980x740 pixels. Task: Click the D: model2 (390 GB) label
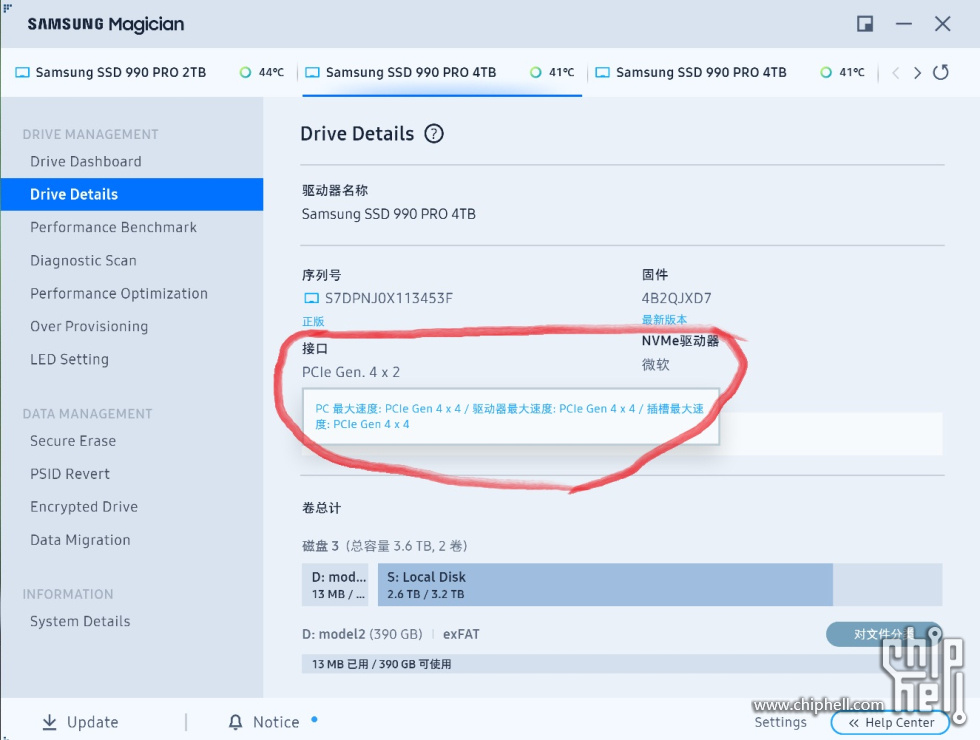[x=362, y=634]
